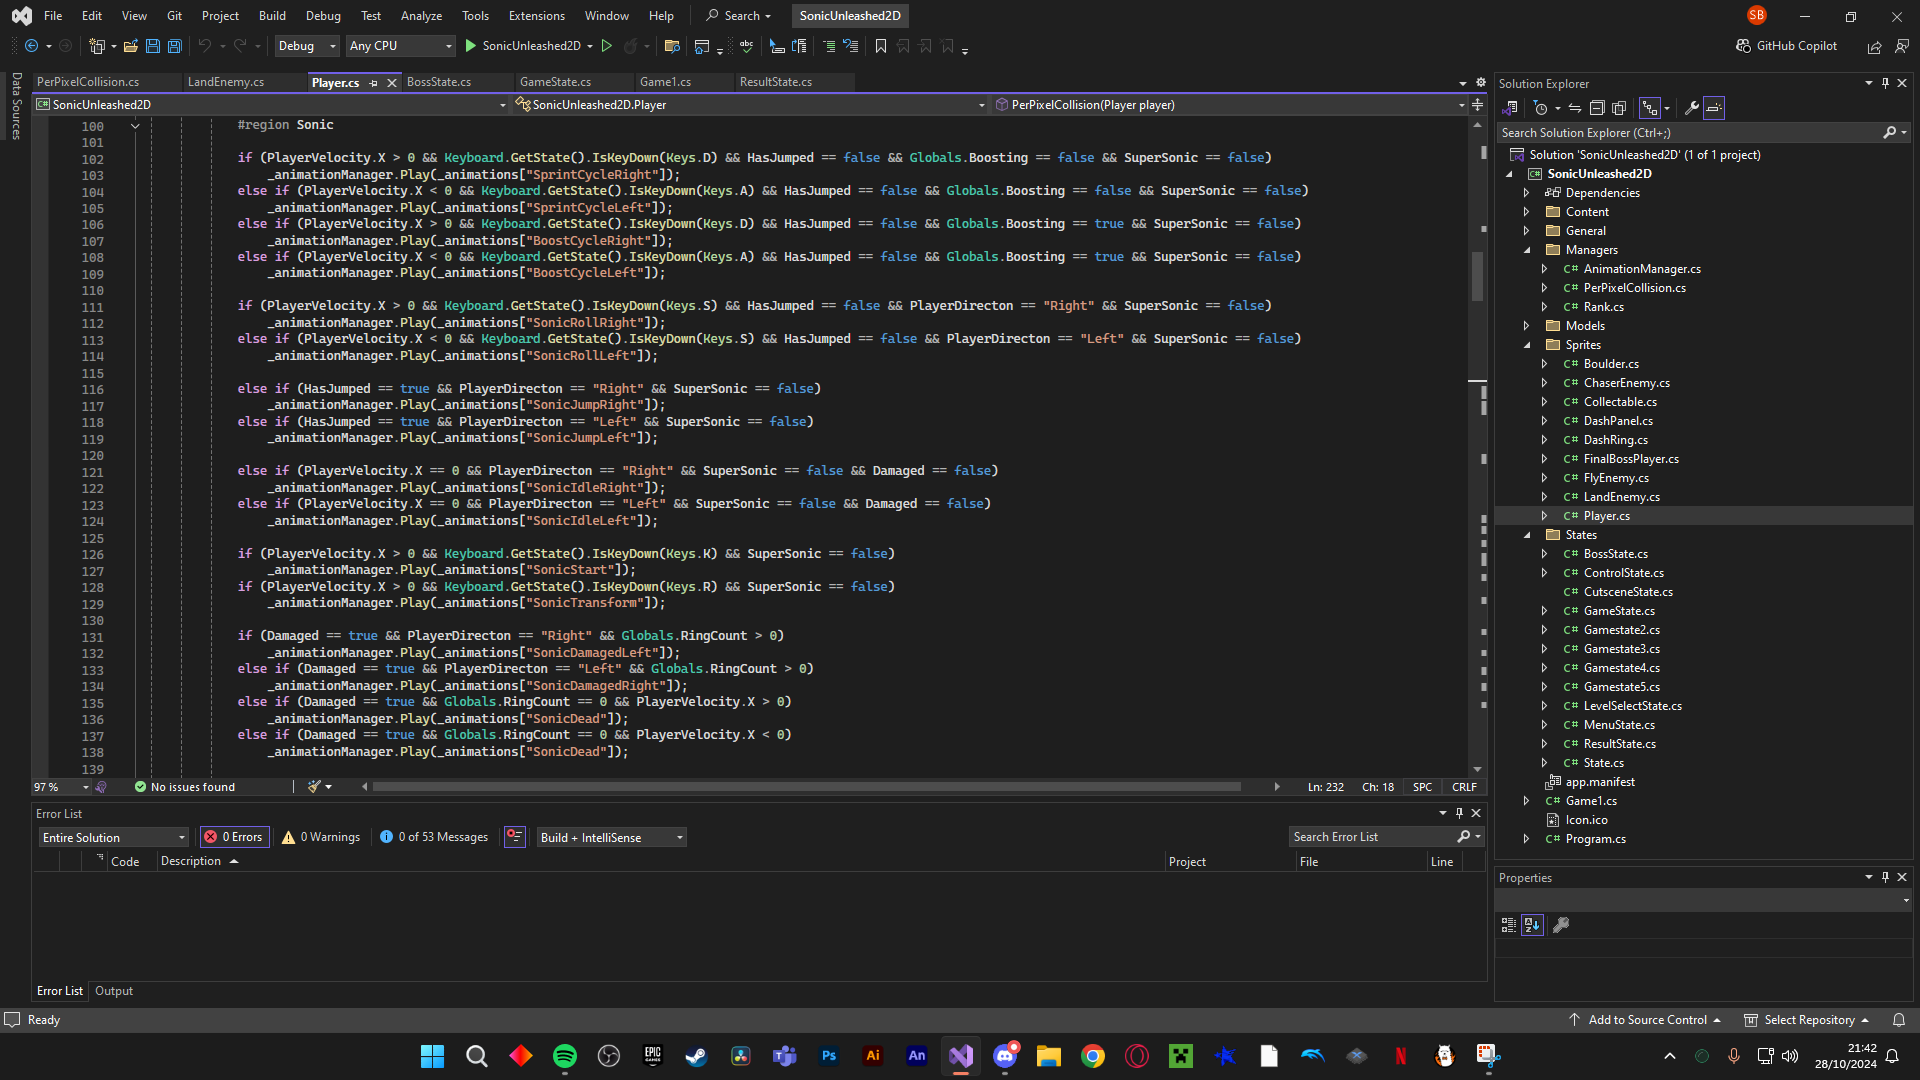
Task: Collapse the Managers folder in Solution Explorer
Action: click(1526, 250)
